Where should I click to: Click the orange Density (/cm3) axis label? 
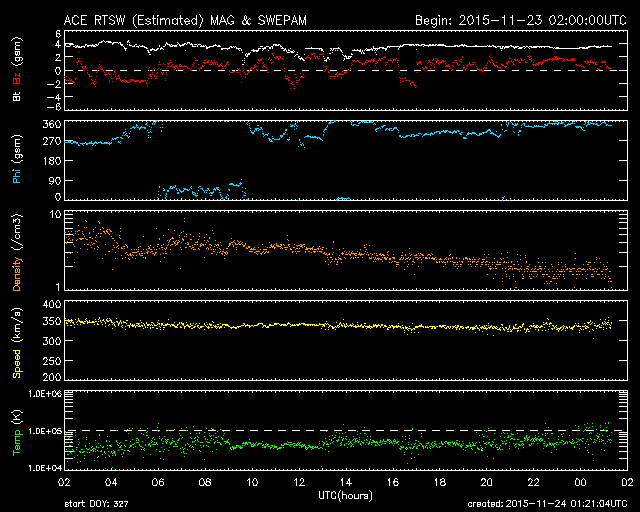(17, 252)
